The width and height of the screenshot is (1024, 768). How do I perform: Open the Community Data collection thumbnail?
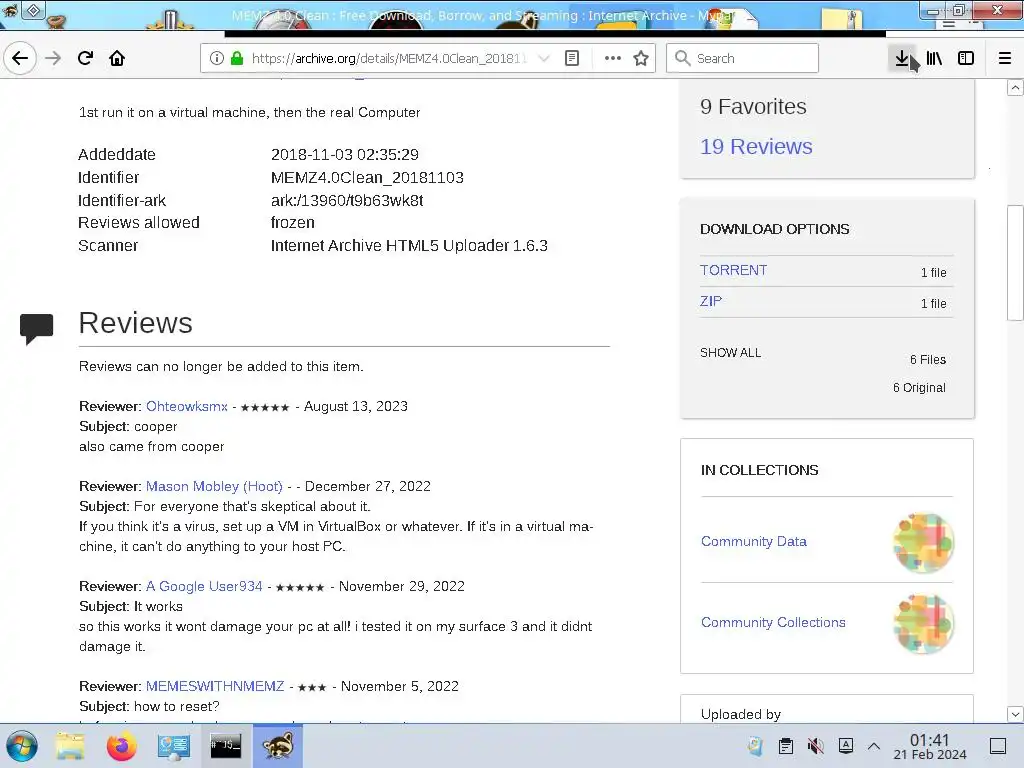coord(923,543)
